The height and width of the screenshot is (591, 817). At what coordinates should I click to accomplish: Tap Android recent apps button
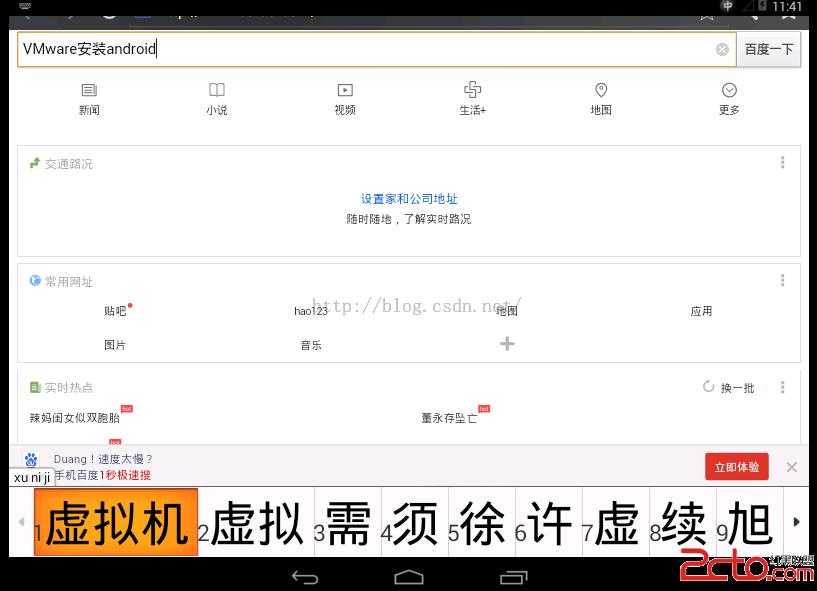click(514, 577)
